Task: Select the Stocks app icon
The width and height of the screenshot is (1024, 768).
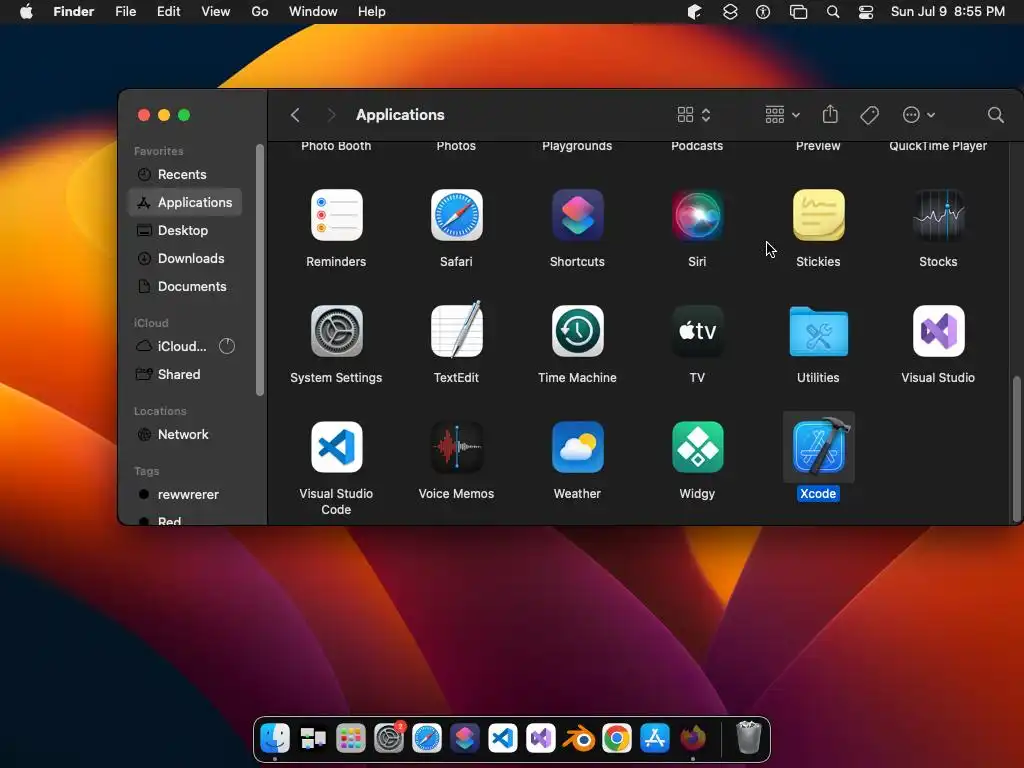Action: [938, 216]
